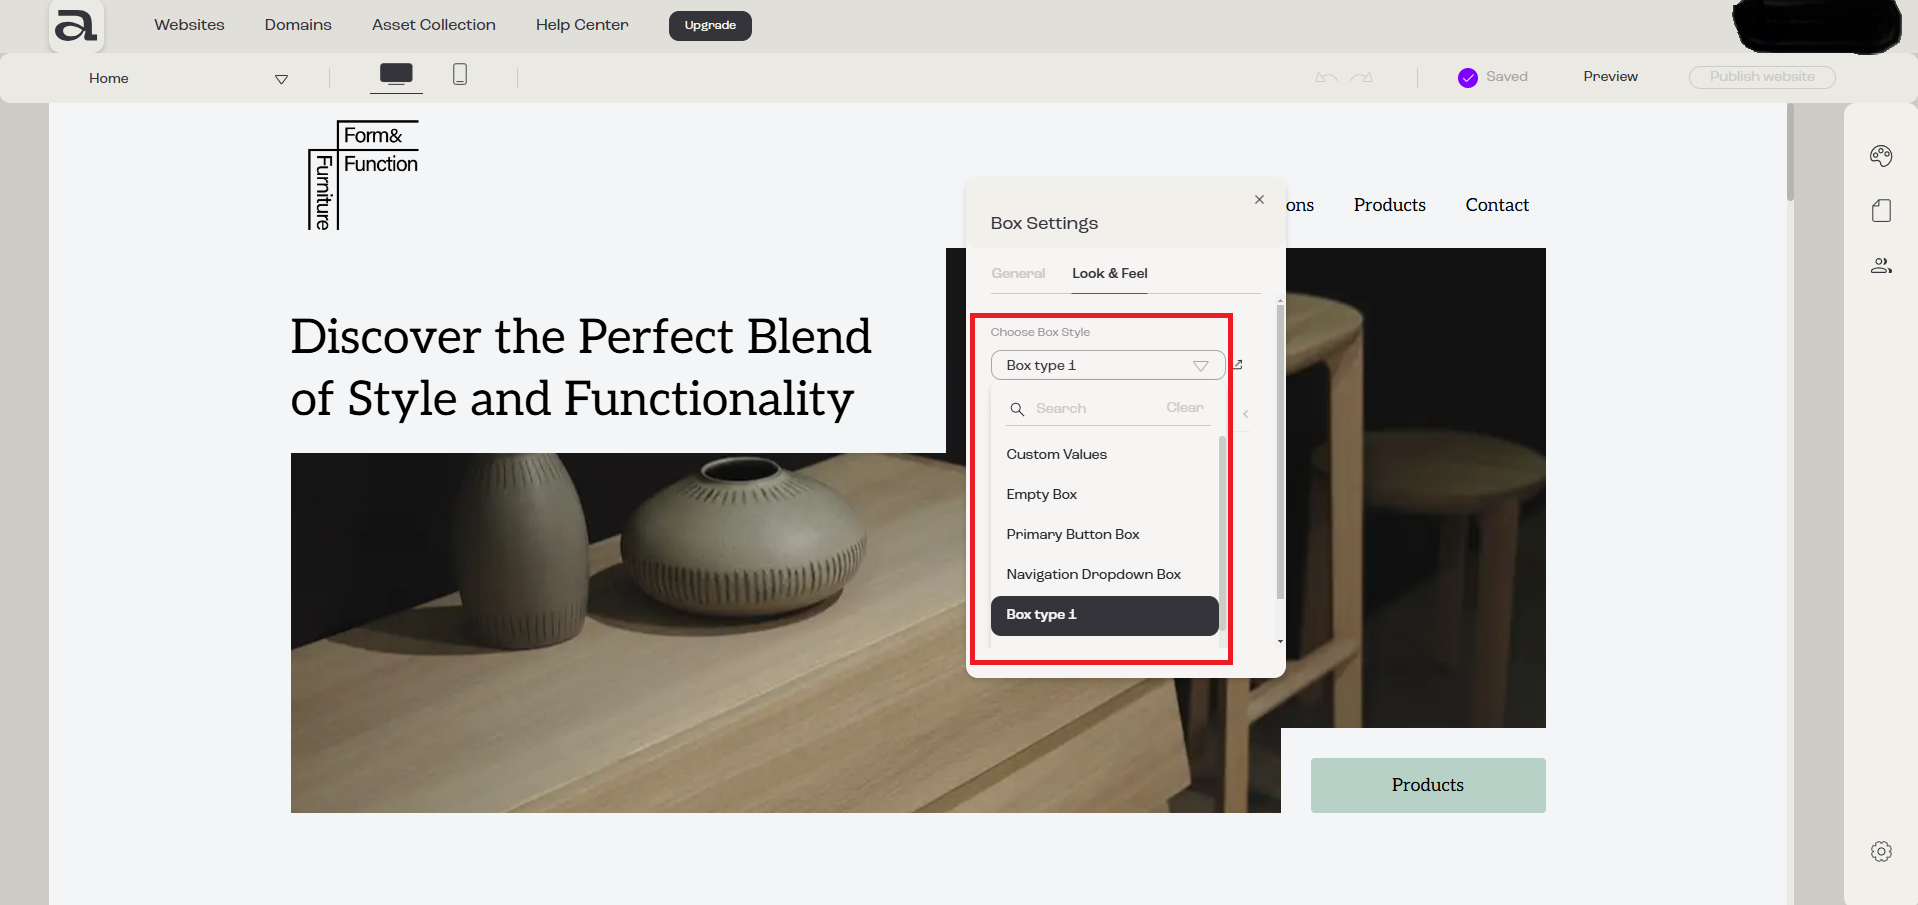Click the edit box style link icon
The width and height of the screenshot is (1918, 905).
pos(1238,365)
